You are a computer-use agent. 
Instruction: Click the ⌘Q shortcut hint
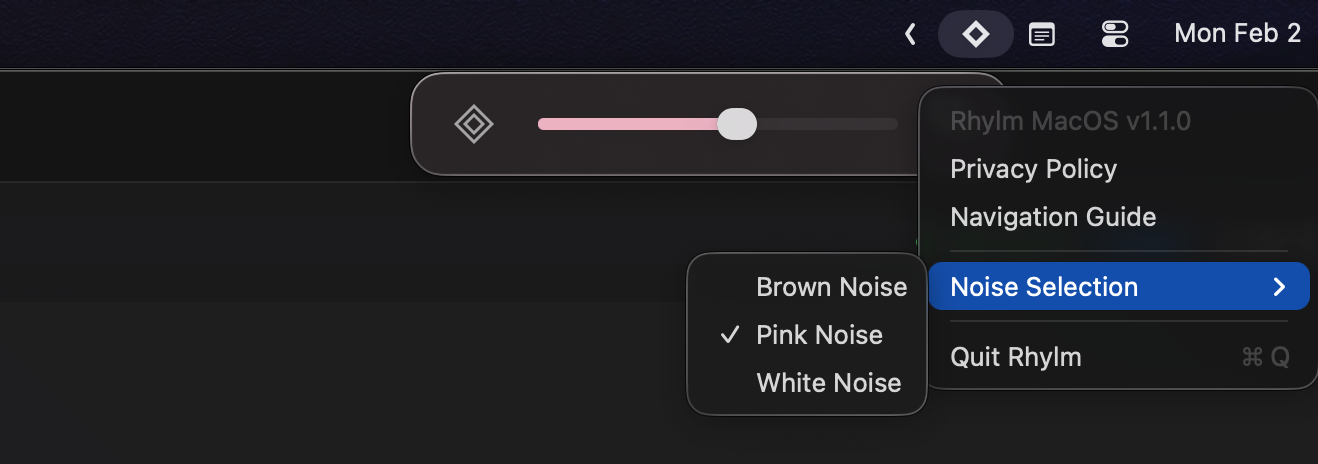tap(1265, 357)
